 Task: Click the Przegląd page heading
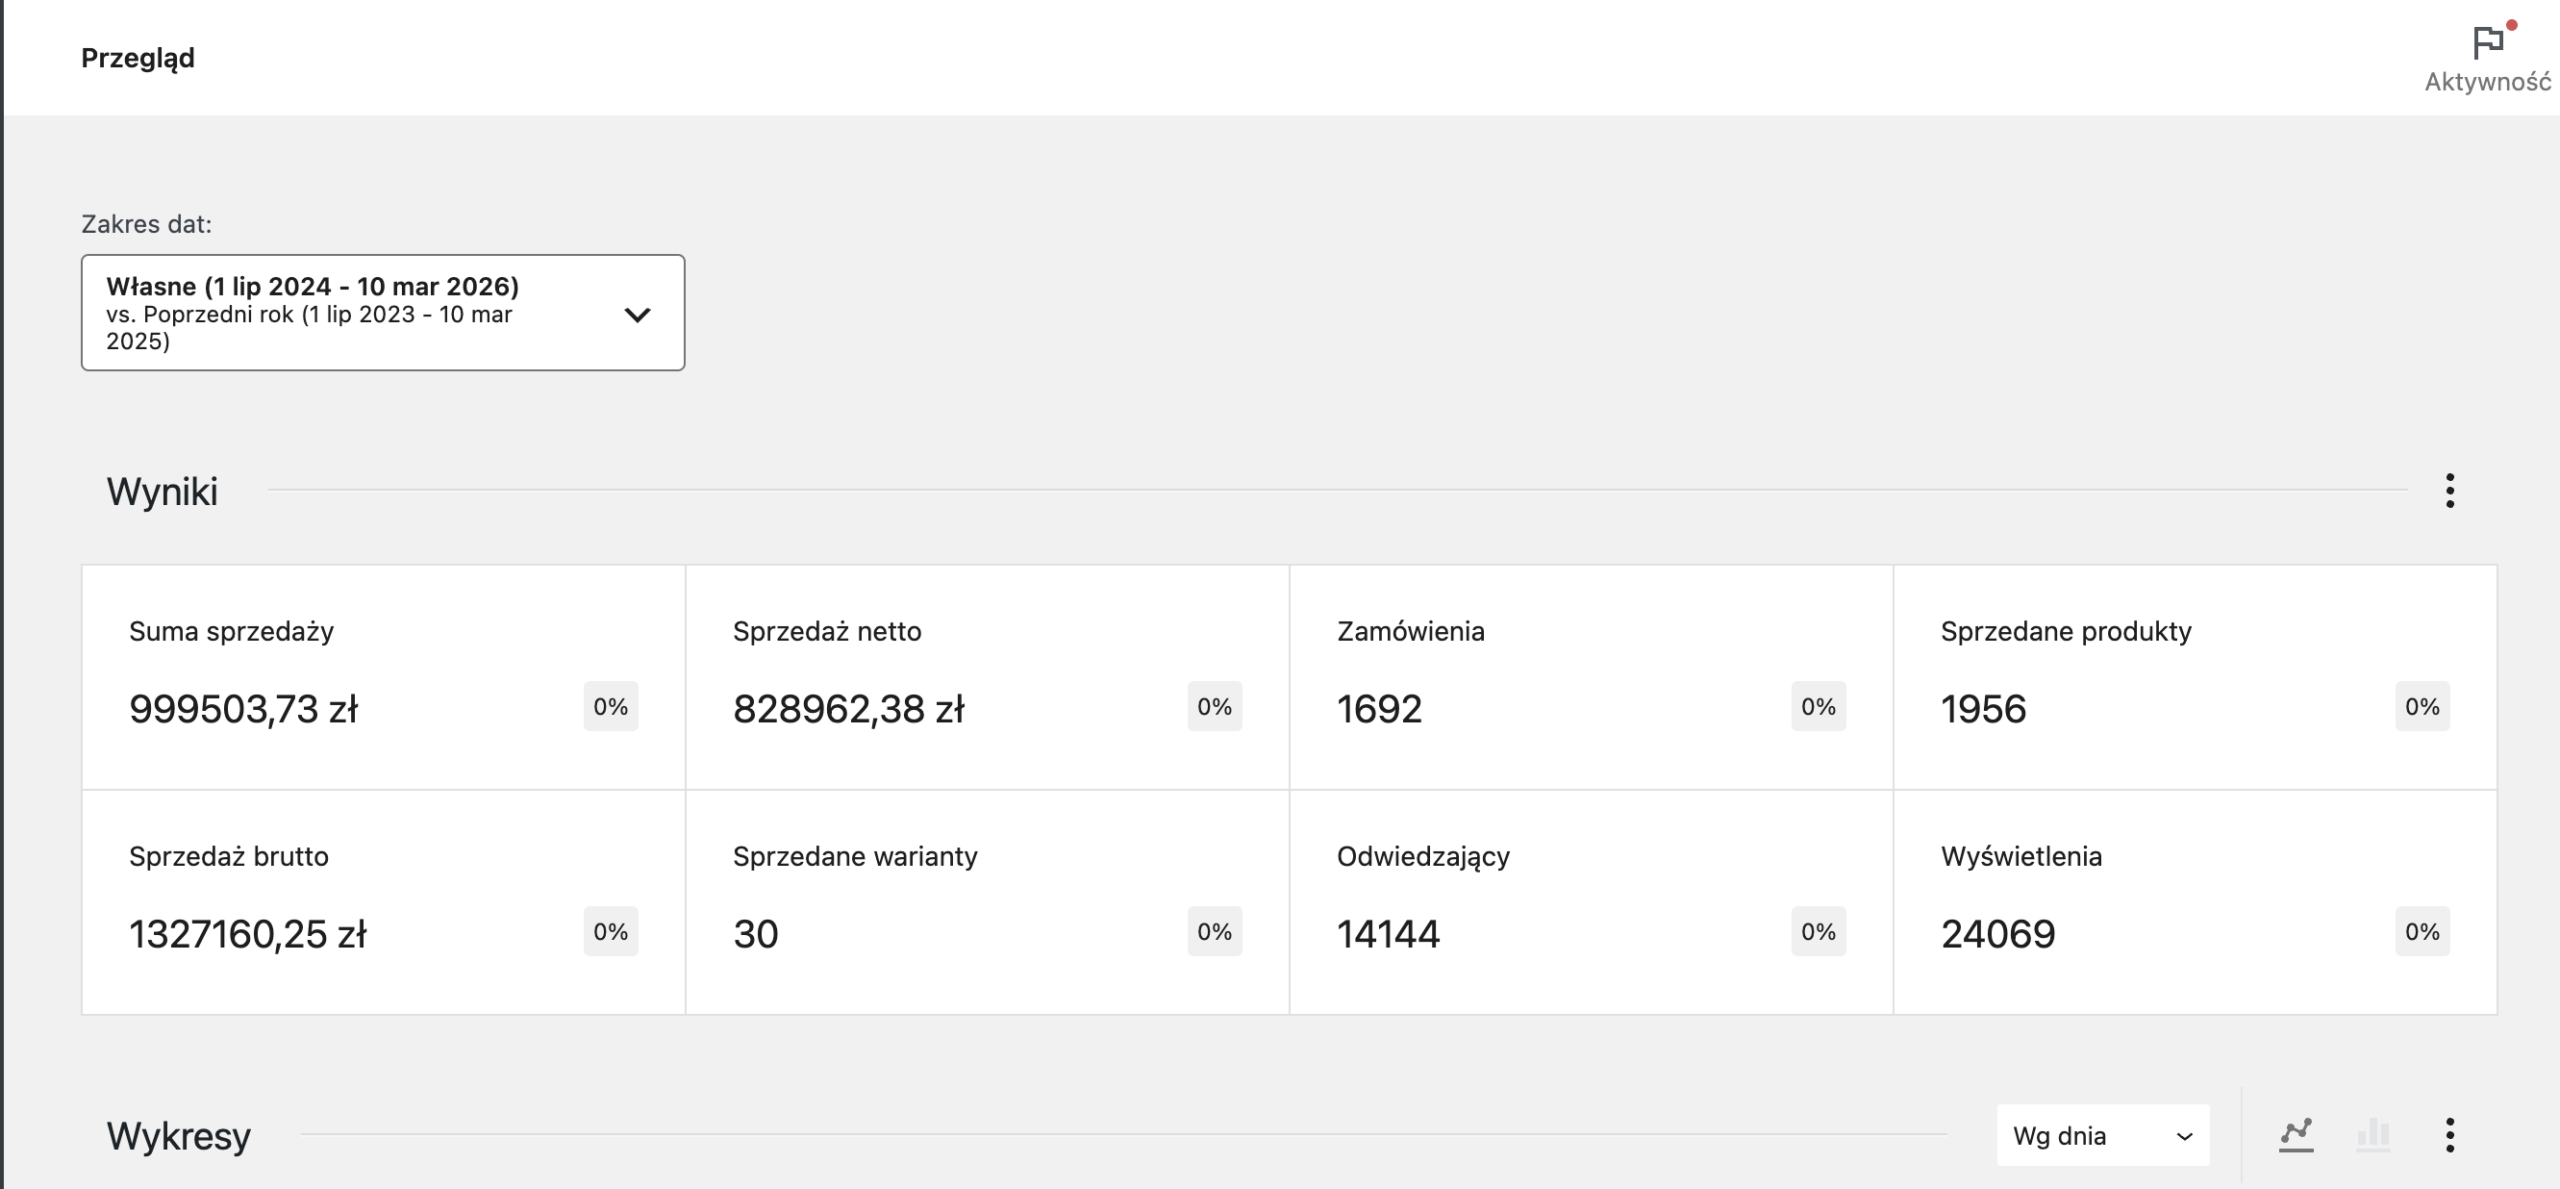click(137, 57)
